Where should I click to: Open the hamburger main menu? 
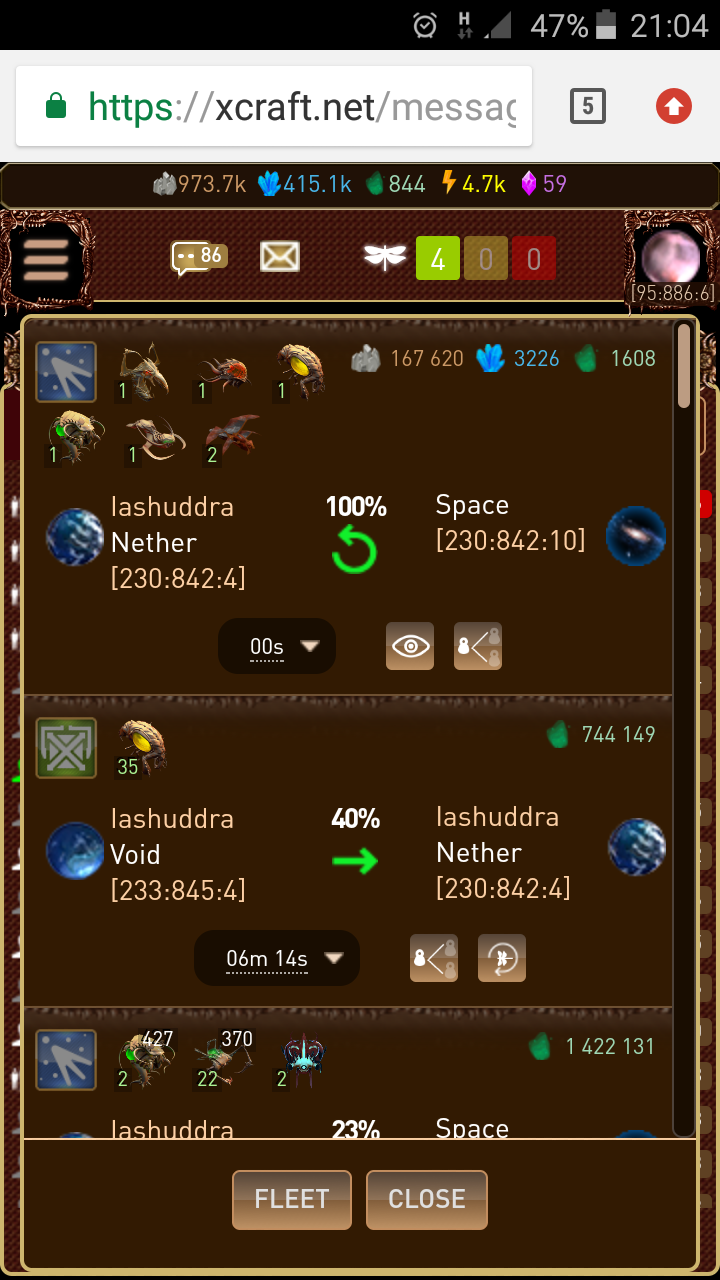coord(45,261)
